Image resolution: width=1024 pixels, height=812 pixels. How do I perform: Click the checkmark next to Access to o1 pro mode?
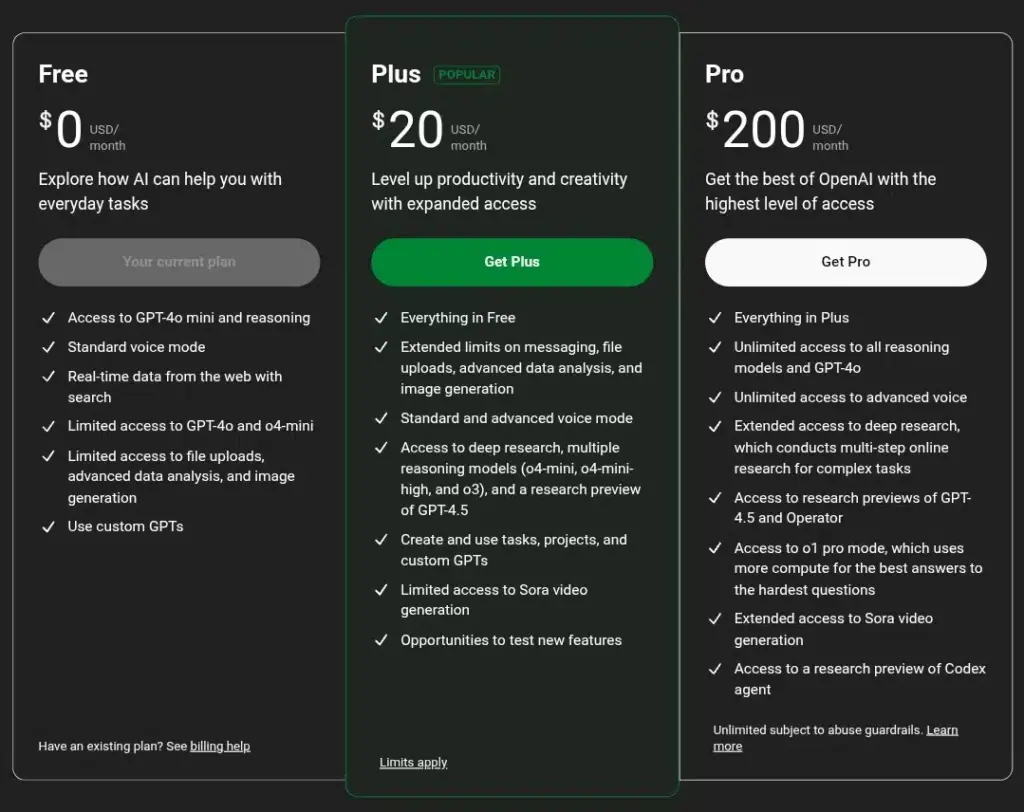pyautogui.click(x=714, y=548)
